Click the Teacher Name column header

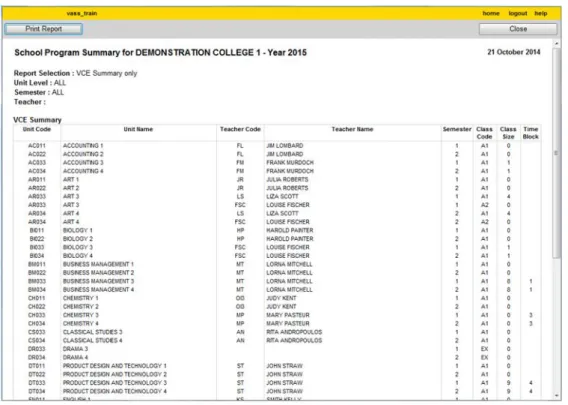coord(352,129)
